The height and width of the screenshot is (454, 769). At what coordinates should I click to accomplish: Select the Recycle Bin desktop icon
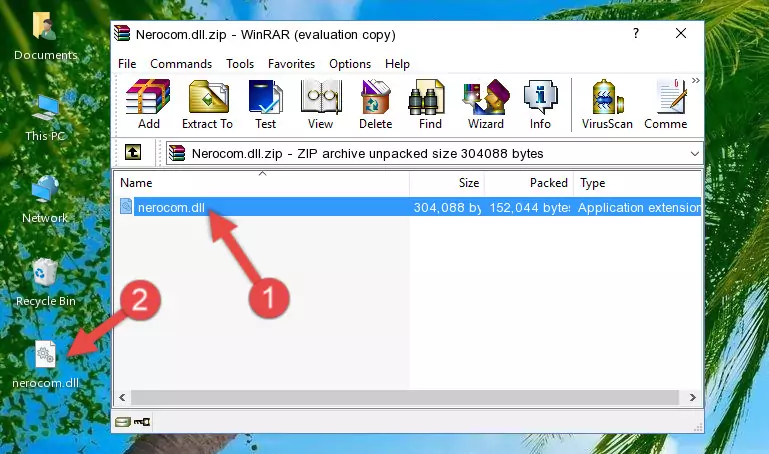46,283
